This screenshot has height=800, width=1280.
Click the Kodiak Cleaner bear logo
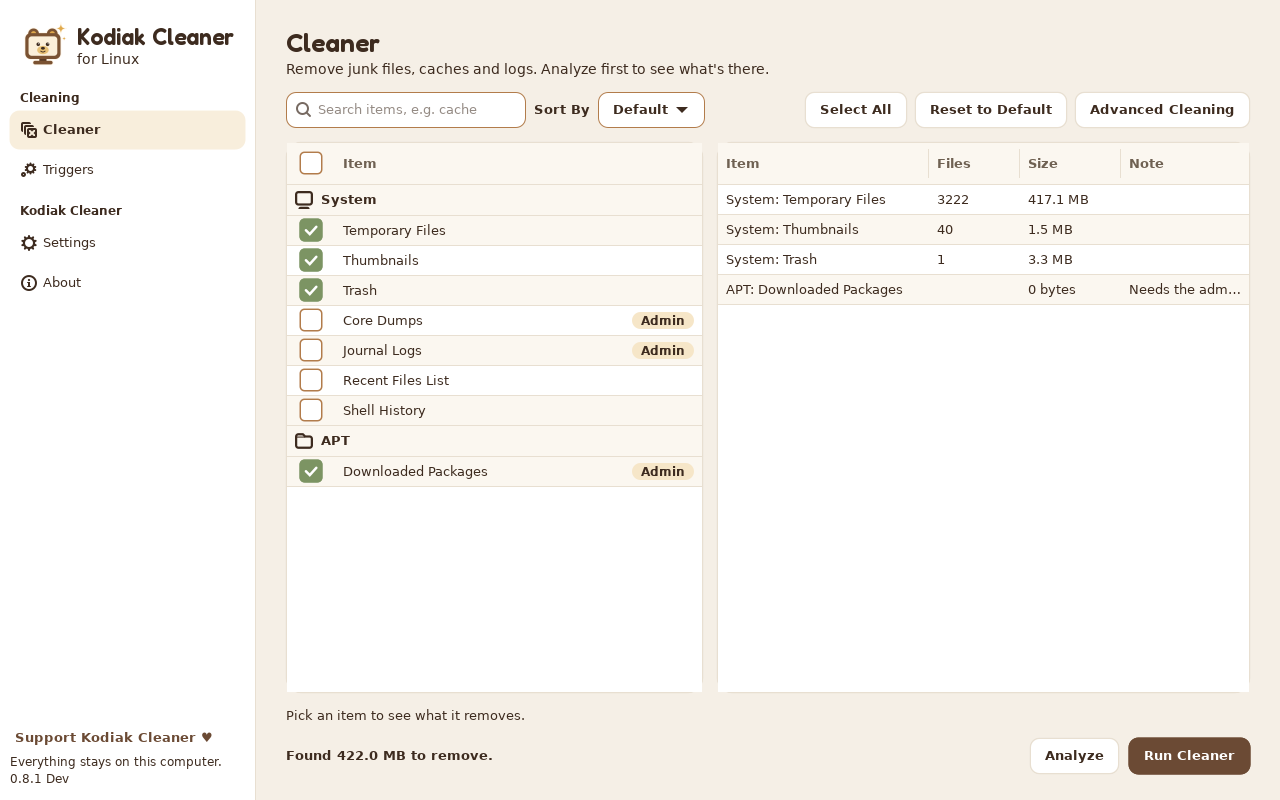pyautogui.click(x=44, y=45)
